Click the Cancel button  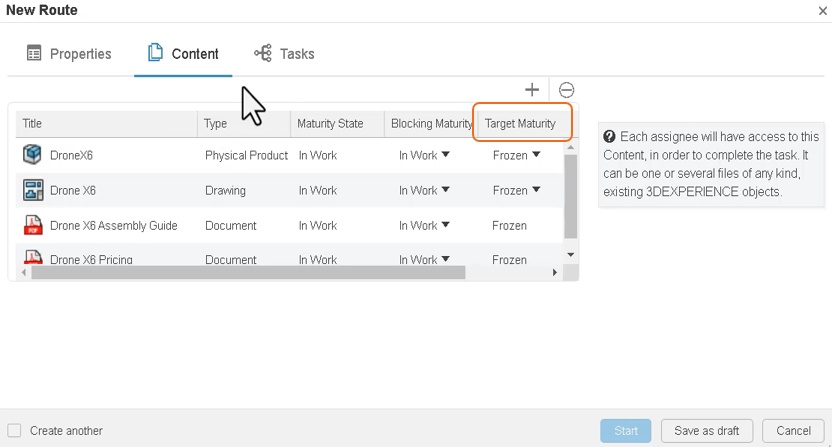(793, 431)
